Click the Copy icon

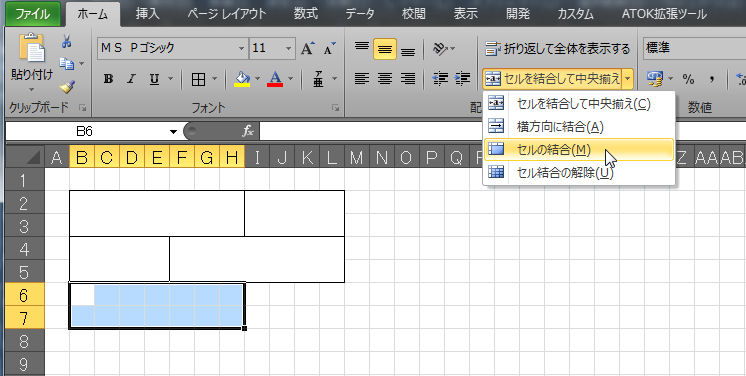67,63
